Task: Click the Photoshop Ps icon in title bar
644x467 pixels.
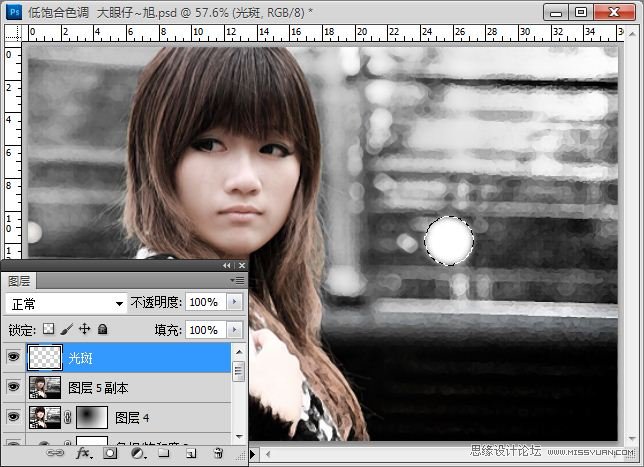Action: click(14, 12)
